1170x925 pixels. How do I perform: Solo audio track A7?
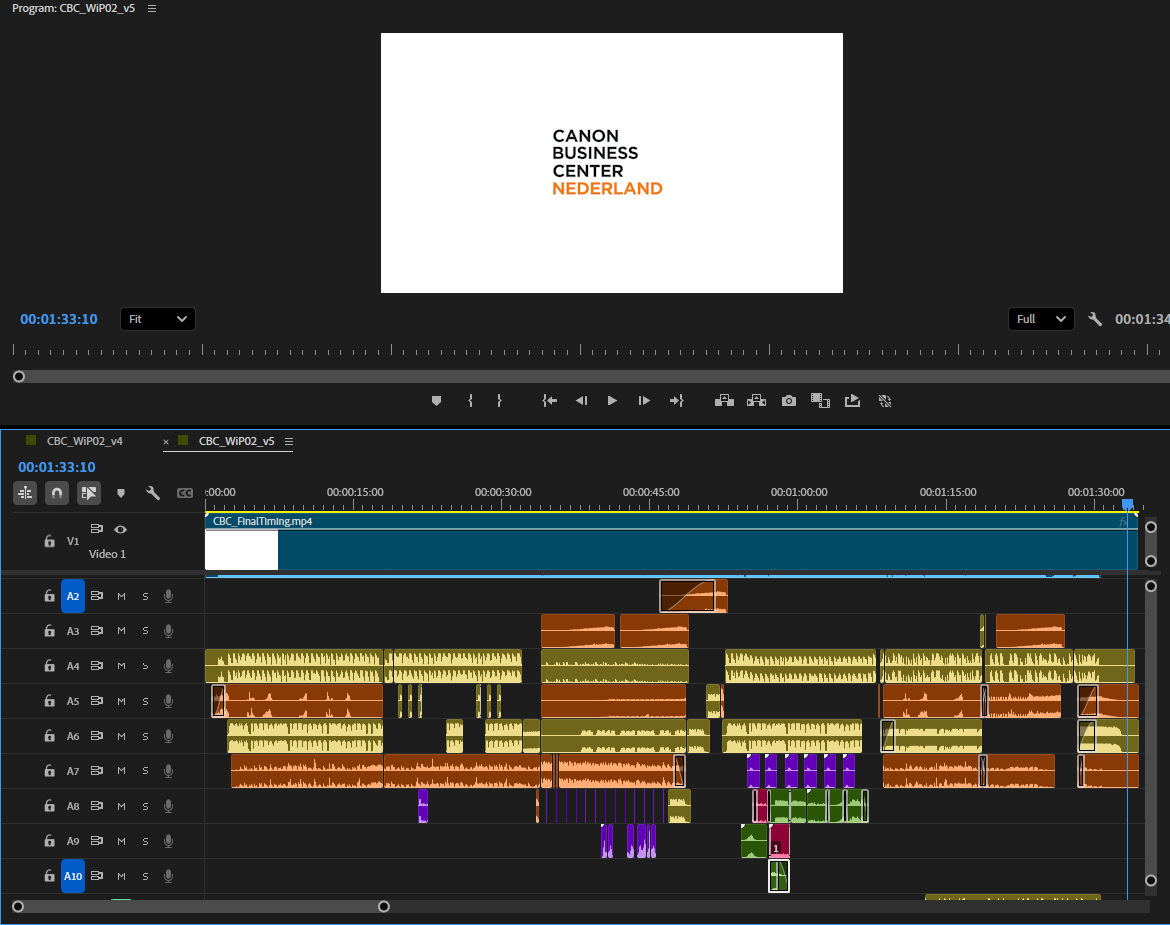pyautogui.click(x=145, y=771)
